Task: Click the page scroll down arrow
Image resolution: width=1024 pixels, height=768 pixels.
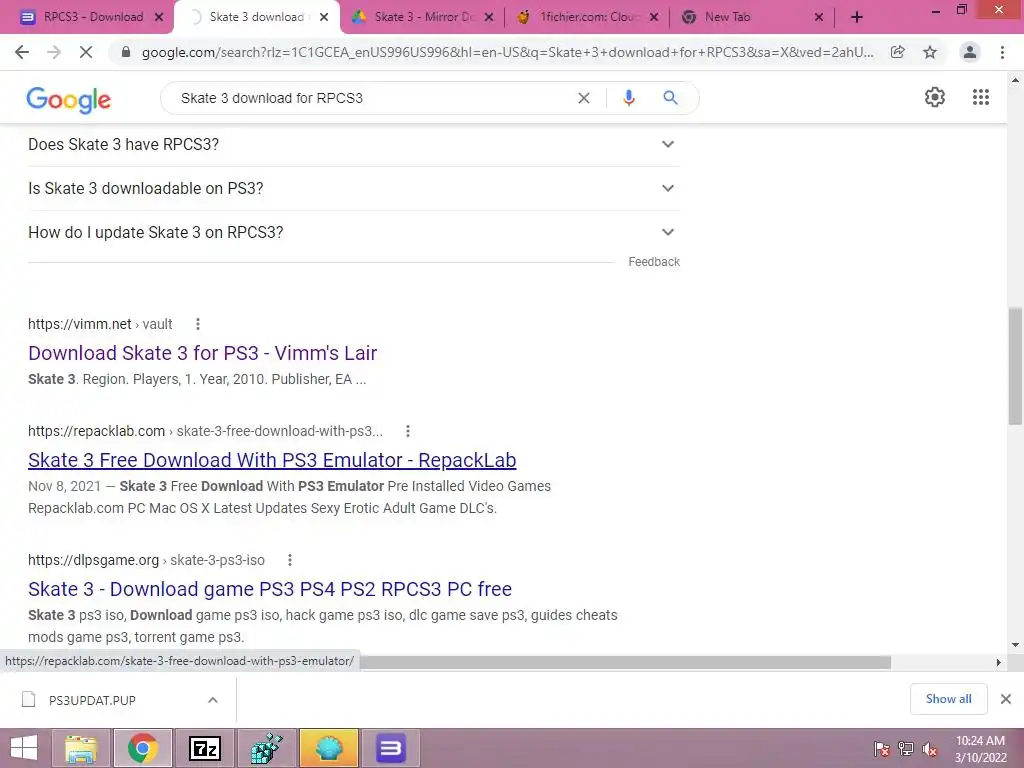Action: [x=1015, y=645]
